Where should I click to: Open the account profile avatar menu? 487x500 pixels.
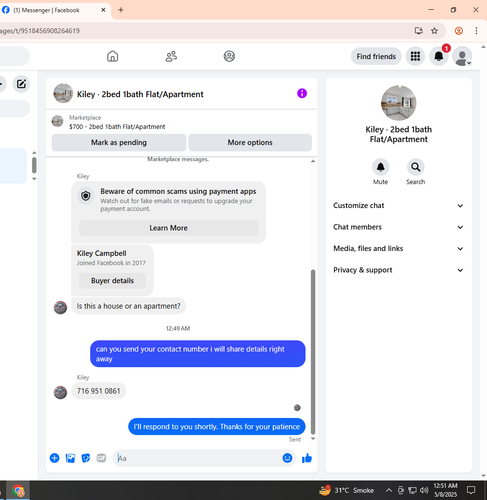(x=462, y=56)
